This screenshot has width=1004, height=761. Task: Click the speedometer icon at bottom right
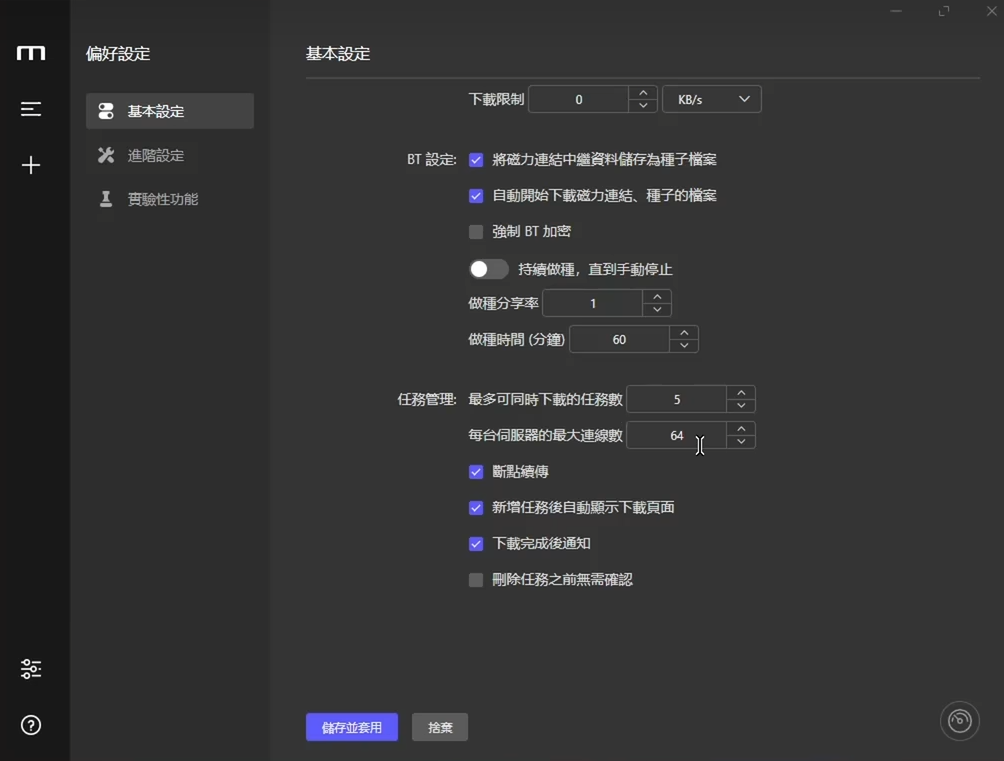point(959,721)
